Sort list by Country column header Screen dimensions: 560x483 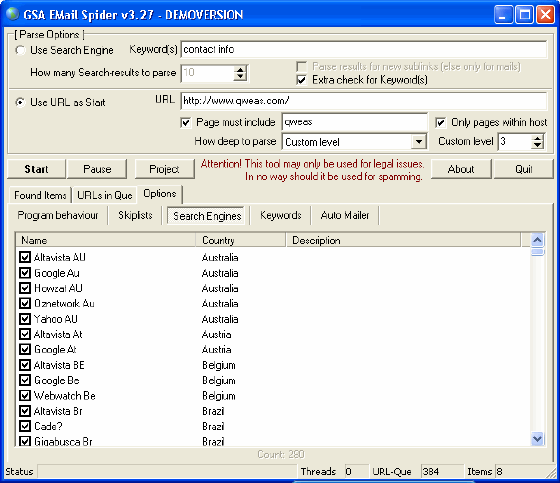point(240,240)
